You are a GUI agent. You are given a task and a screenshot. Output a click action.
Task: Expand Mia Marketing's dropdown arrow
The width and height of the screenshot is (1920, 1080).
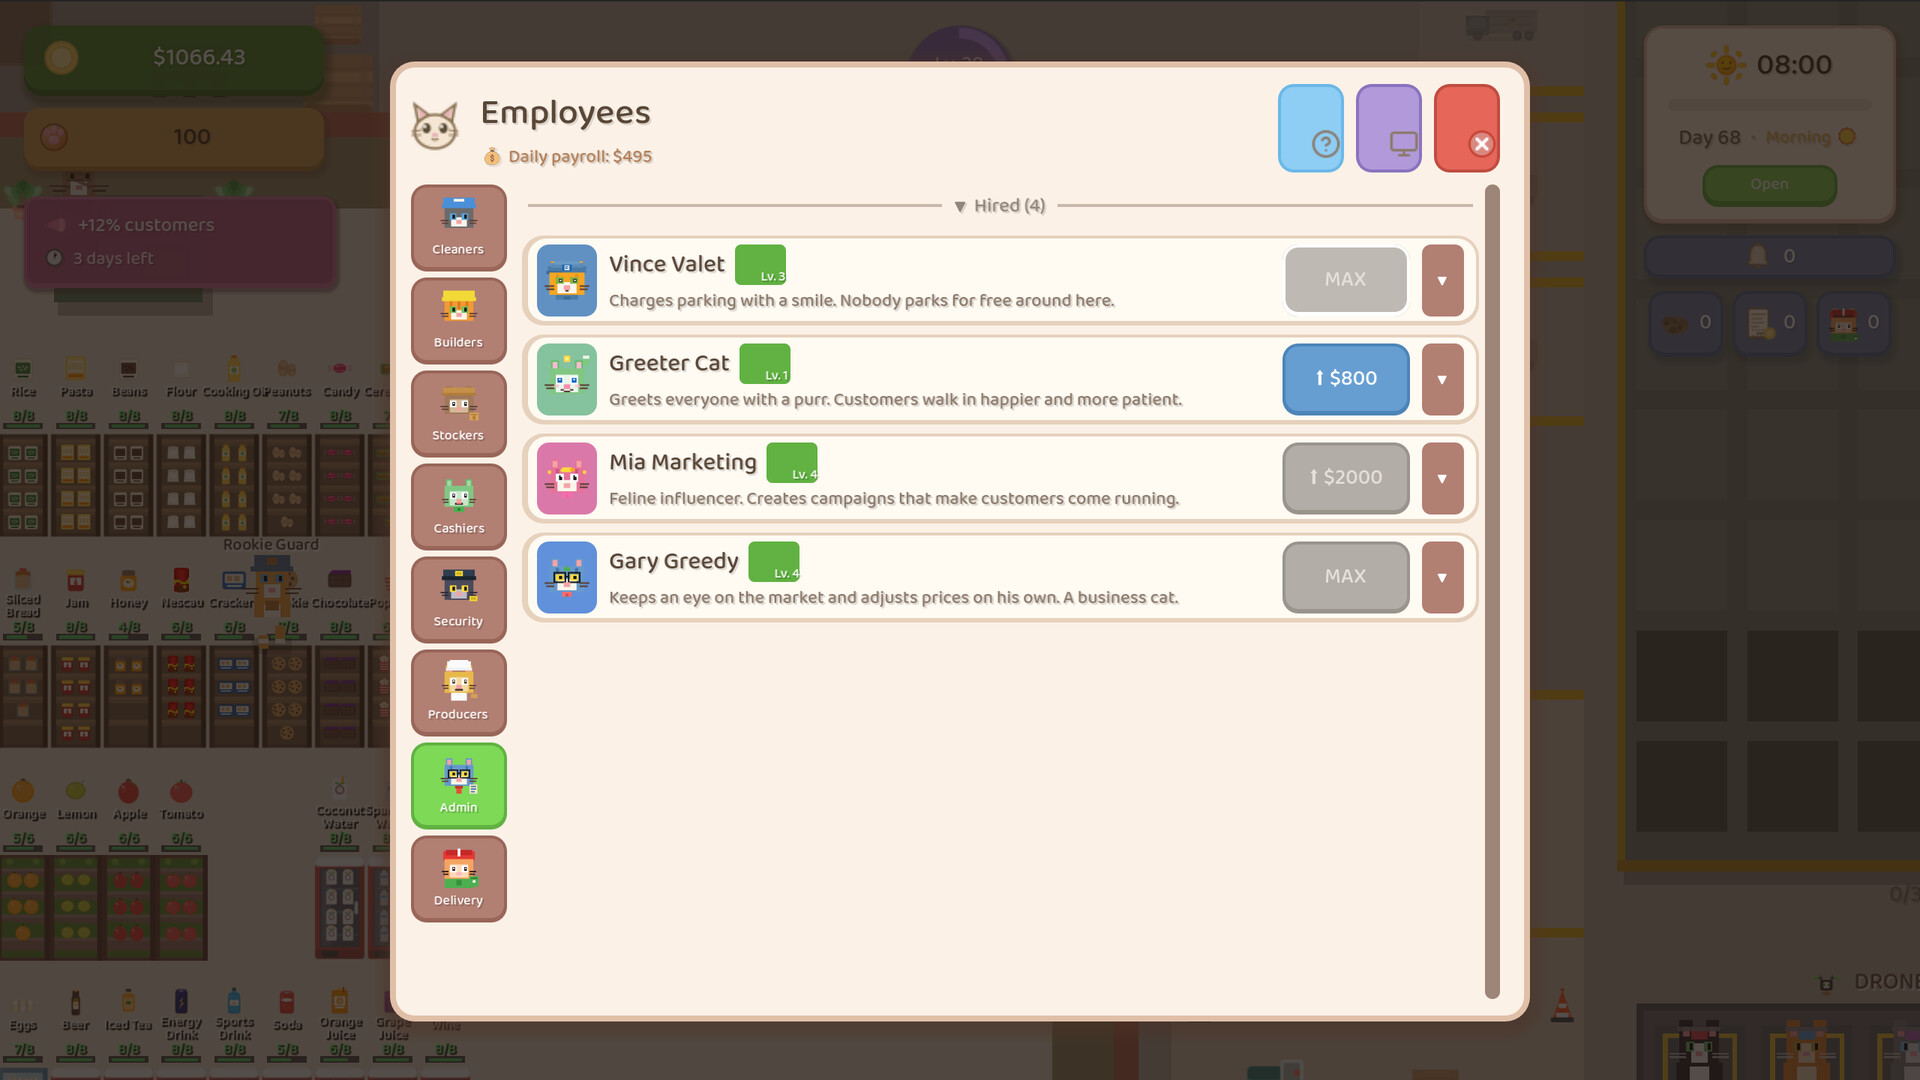tap(1442, 479)
